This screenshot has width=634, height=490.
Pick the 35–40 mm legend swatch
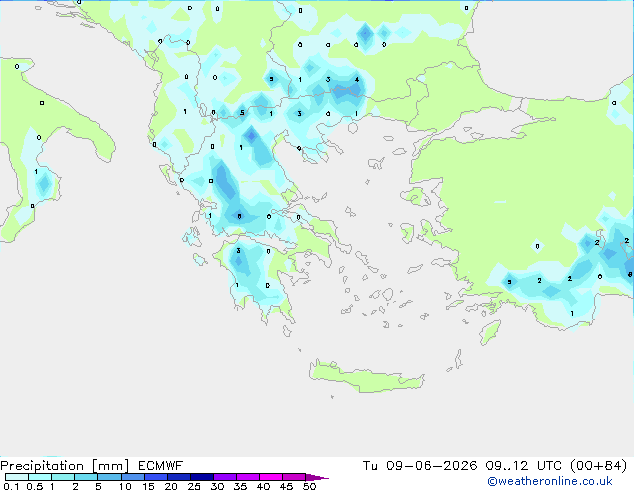(x=248, y=477)
